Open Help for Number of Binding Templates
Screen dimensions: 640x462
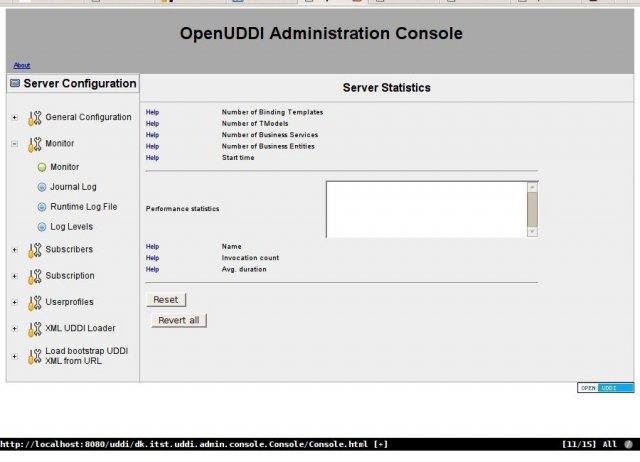click(x=152, y=112)
